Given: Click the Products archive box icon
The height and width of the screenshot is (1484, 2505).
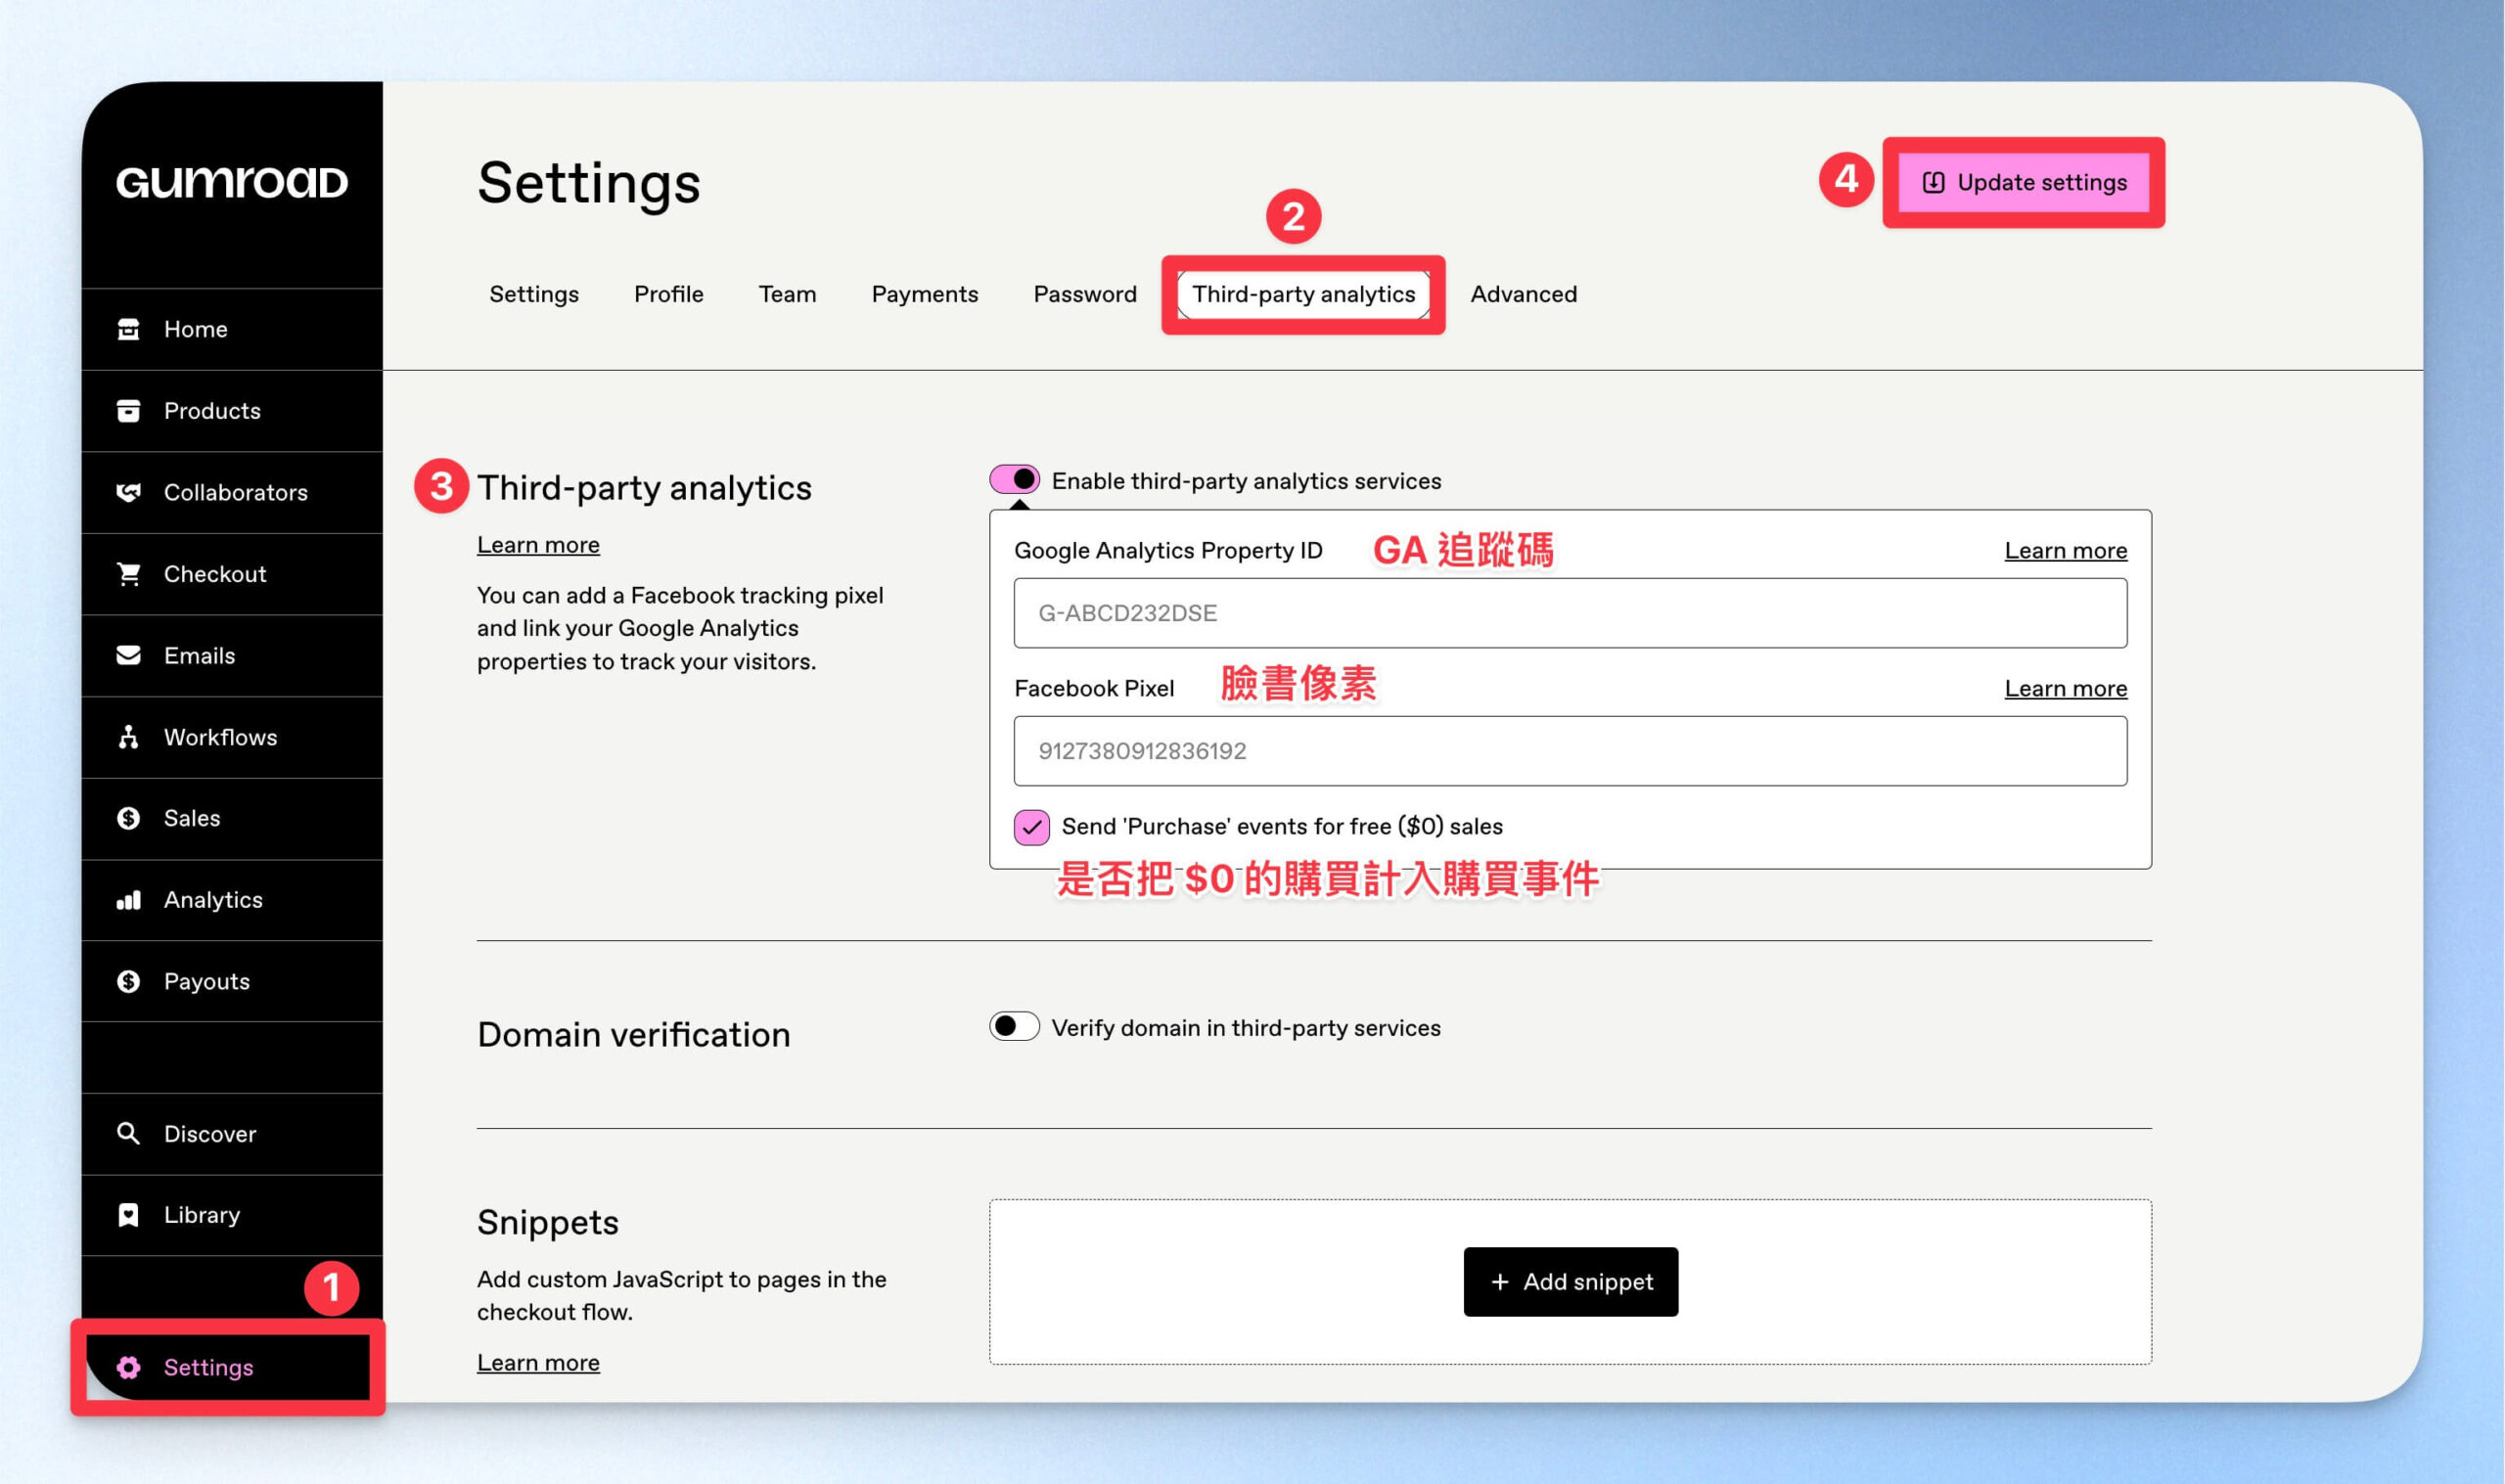Looking at the screenshot, I should [x=128, y=411].
